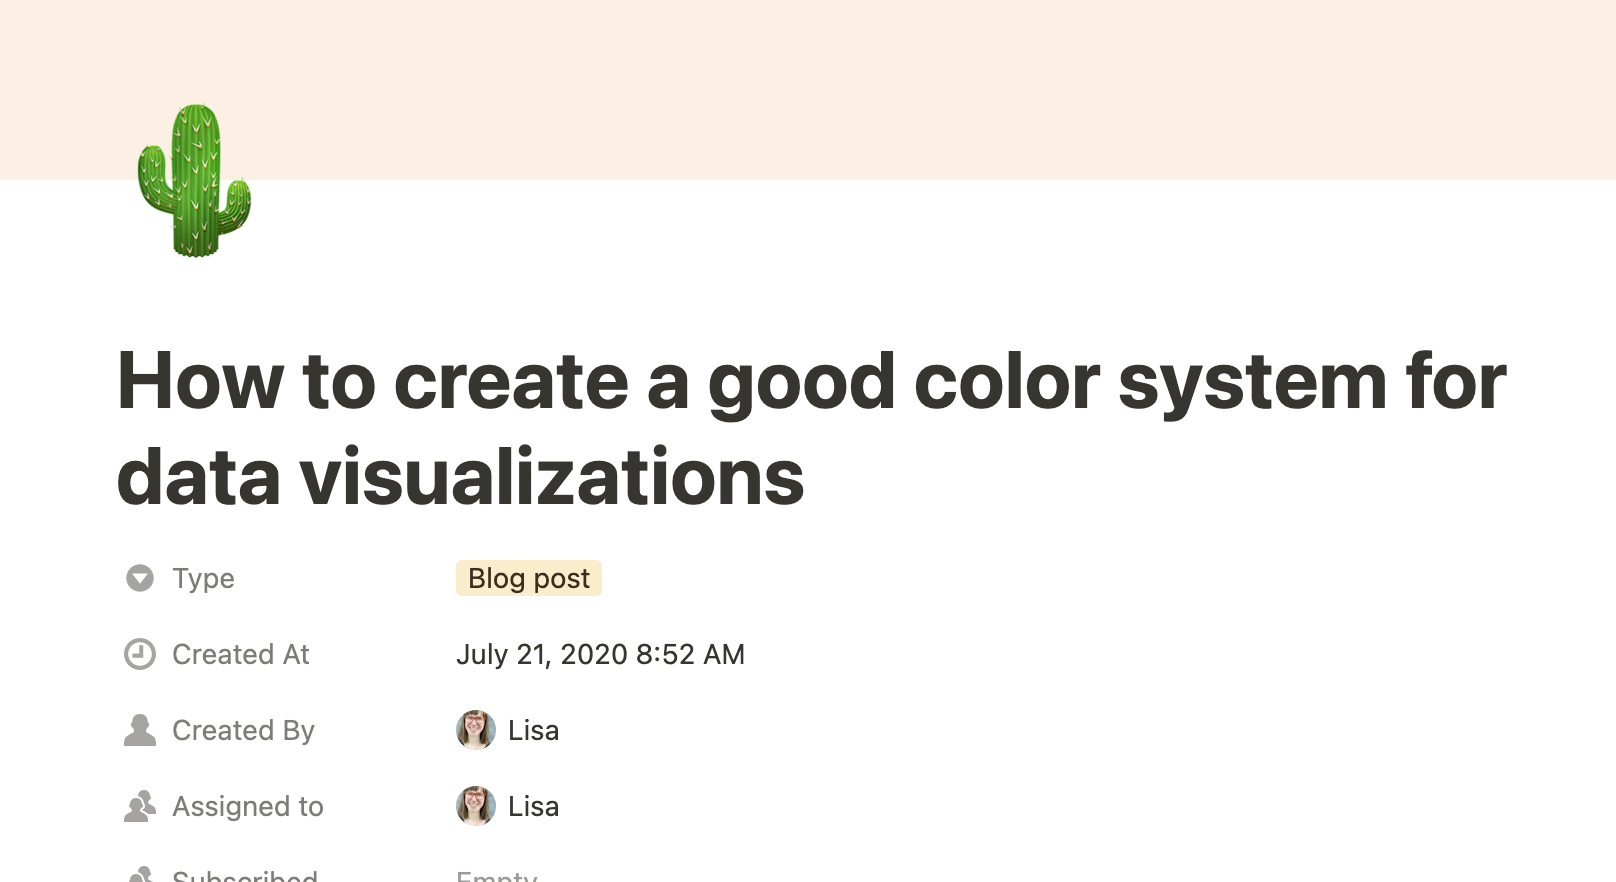Image resolution: width=1616 pixels, height=882 pixels.
Task: Click Lisa's avatar in Created By row
Action: tap(476, 730)
